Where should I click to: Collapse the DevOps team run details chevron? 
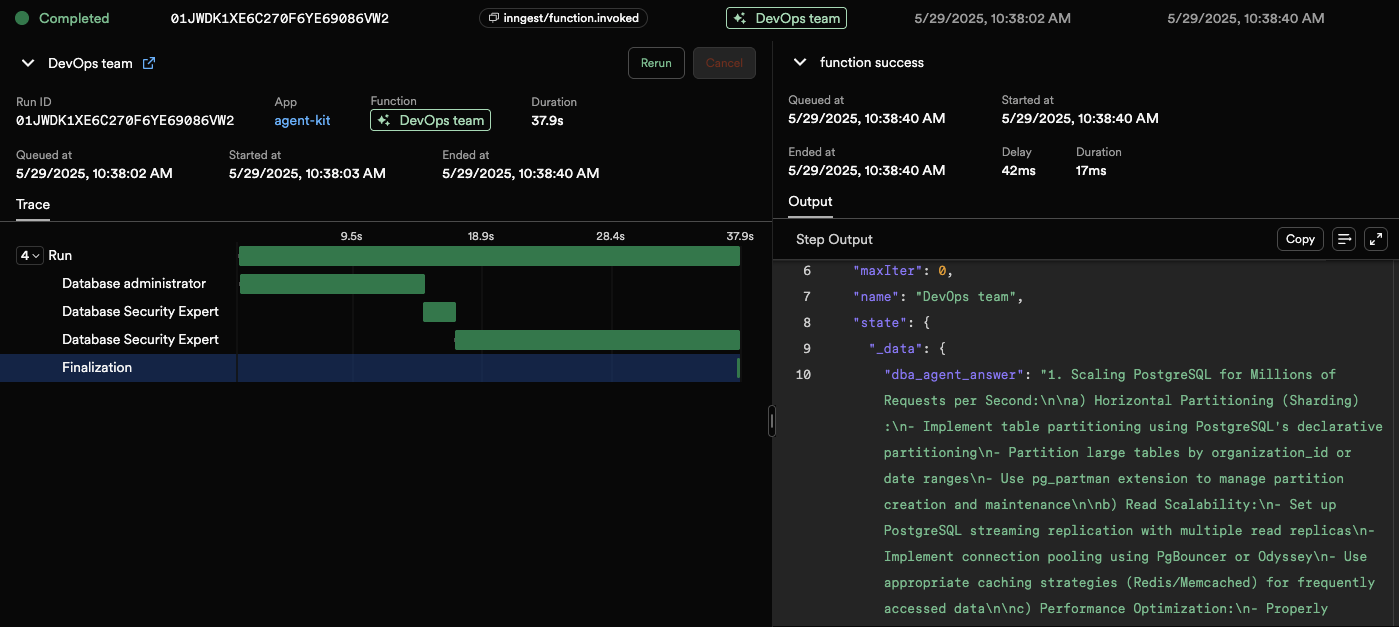pos(28,63)
